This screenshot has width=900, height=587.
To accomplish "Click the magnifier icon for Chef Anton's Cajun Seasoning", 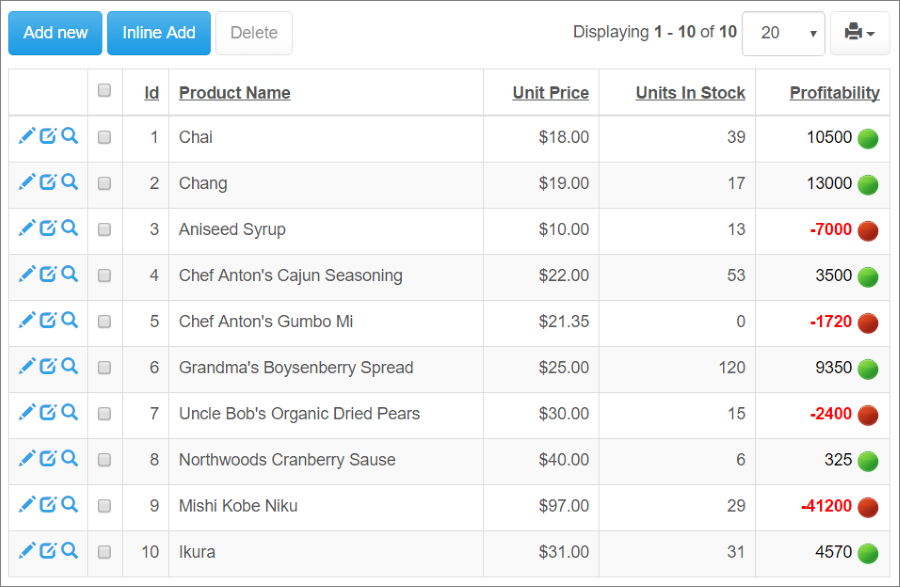I will coord(69,274).
